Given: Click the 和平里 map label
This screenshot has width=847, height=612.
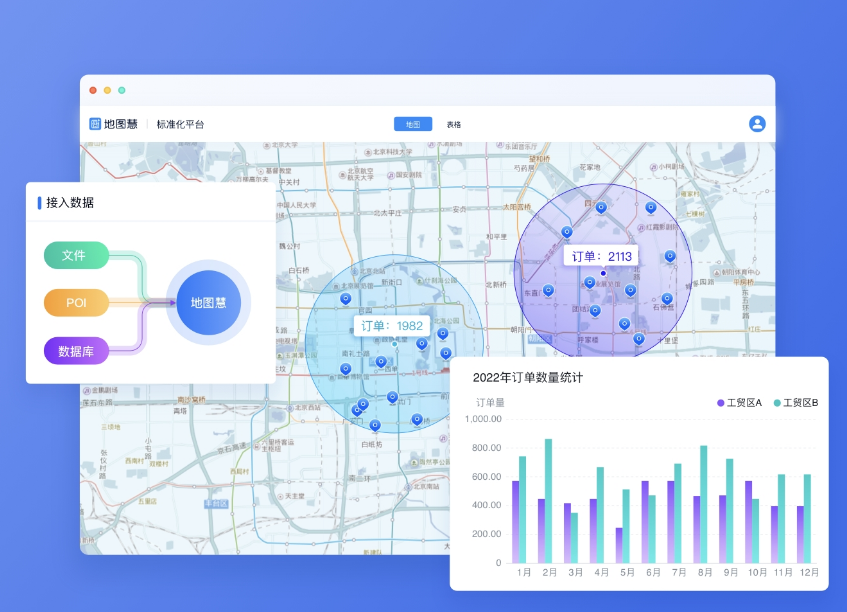Looking at the screenshot, I should (x=496, y=237).
